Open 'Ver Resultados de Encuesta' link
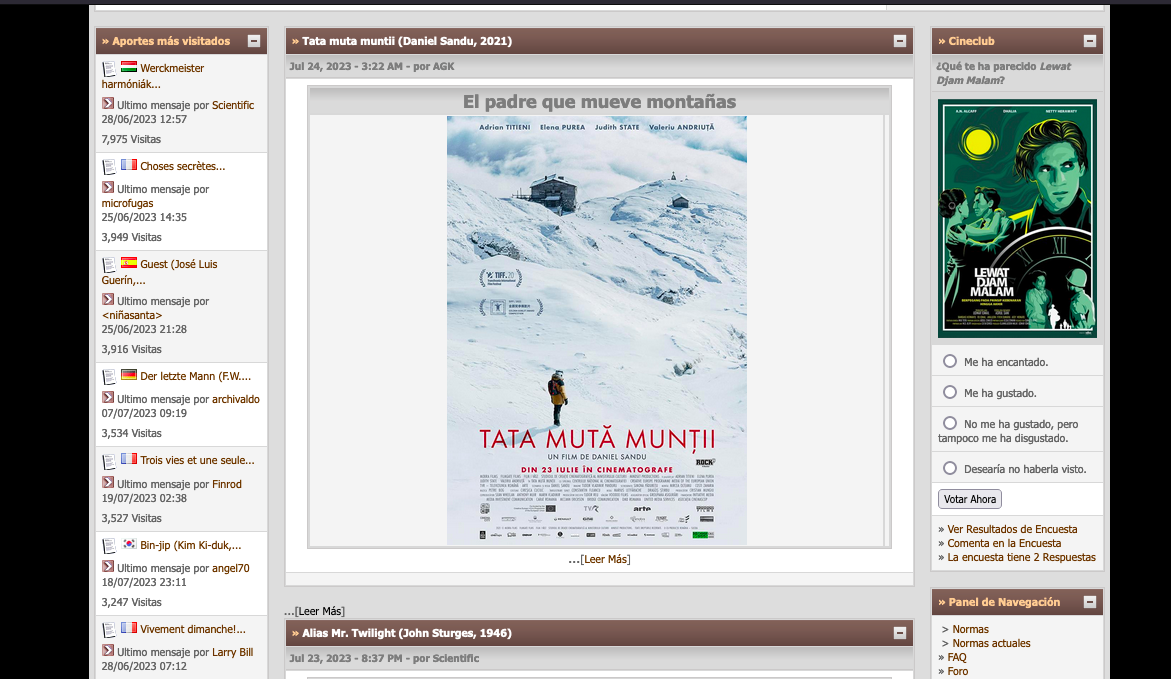 [1012, 529]
